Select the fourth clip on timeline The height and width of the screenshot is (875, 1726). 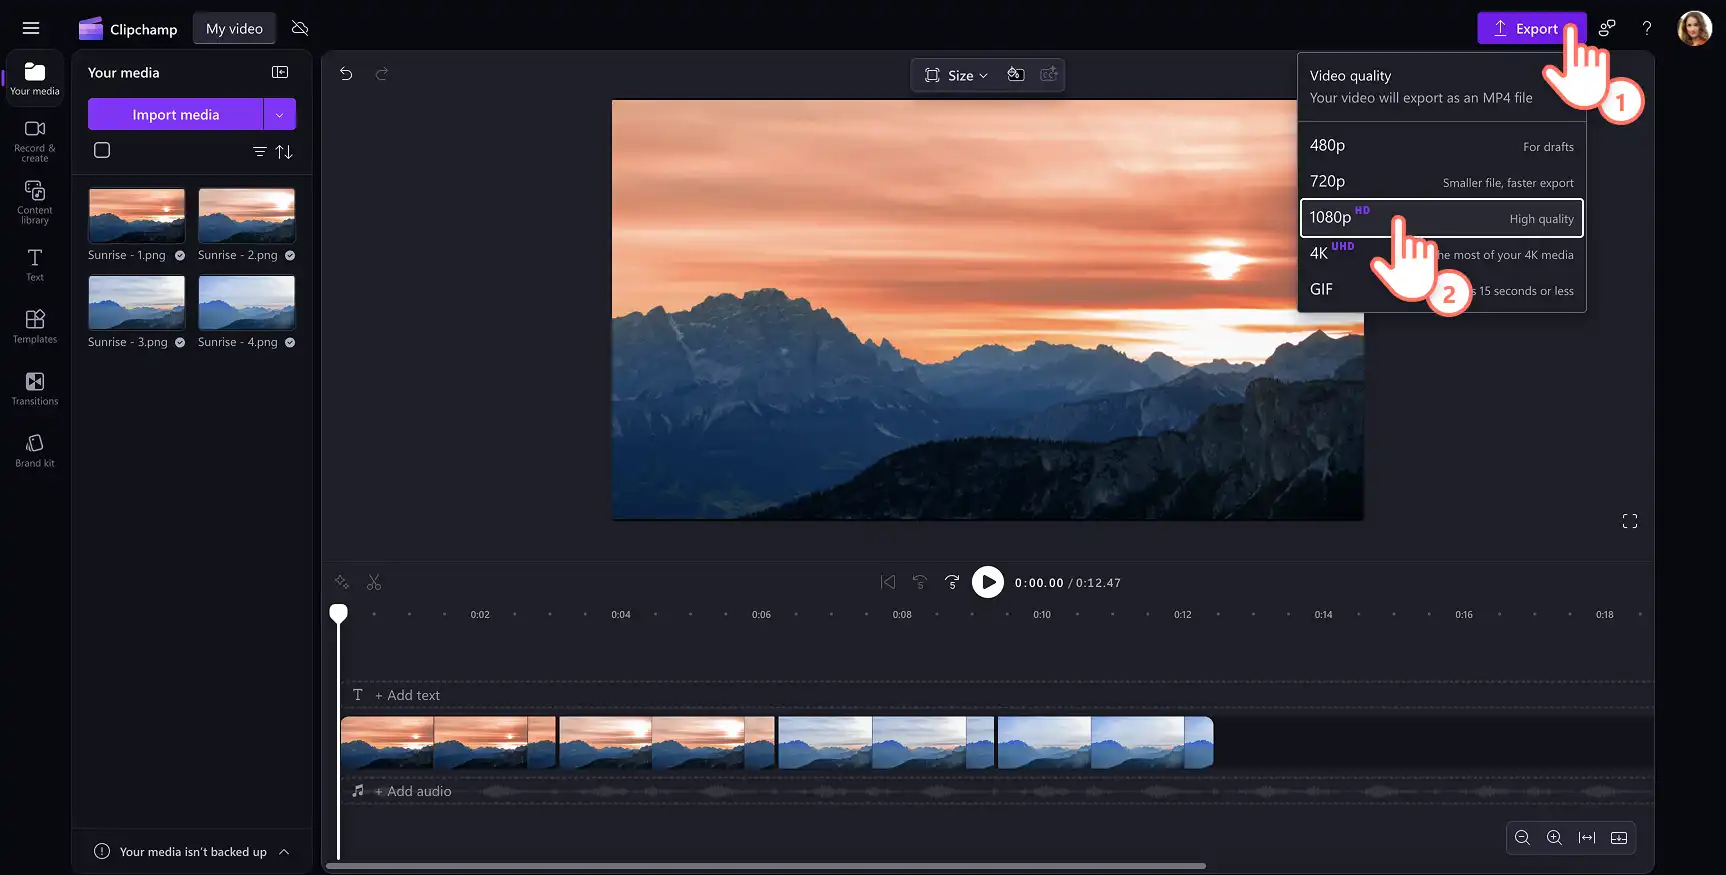(x=1105, y=742)
